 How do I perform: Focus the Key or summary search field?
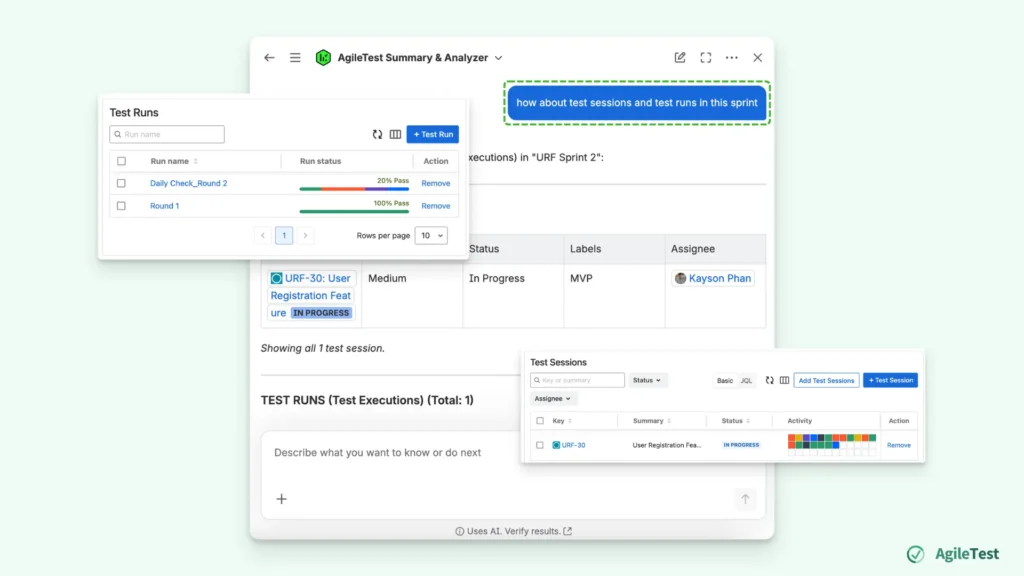point(577,380)
